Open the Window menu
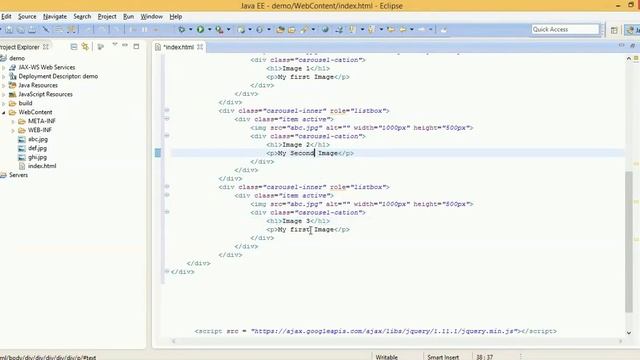The width and height of the screenshot is (640, 360). [151, 17]
